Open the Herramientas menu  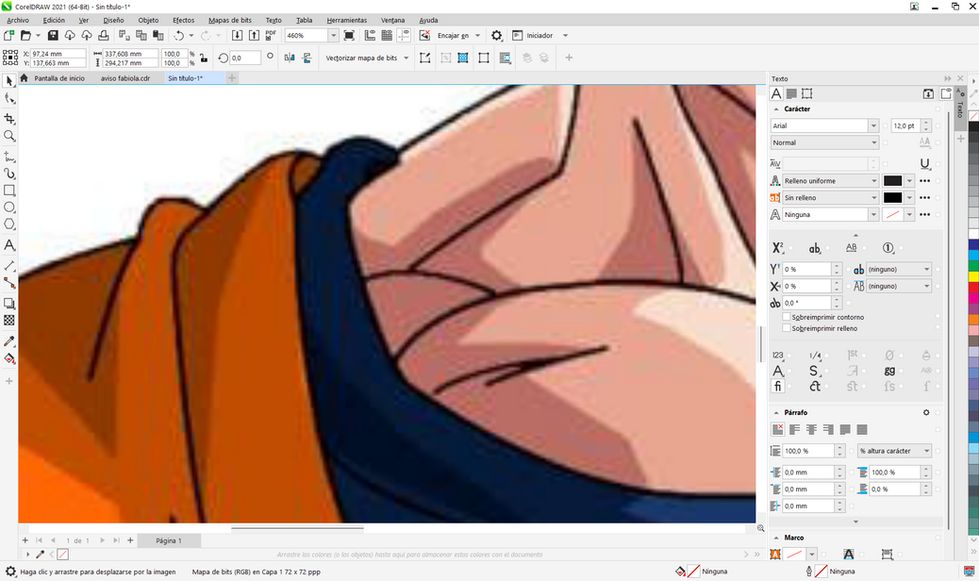(347, 20)
